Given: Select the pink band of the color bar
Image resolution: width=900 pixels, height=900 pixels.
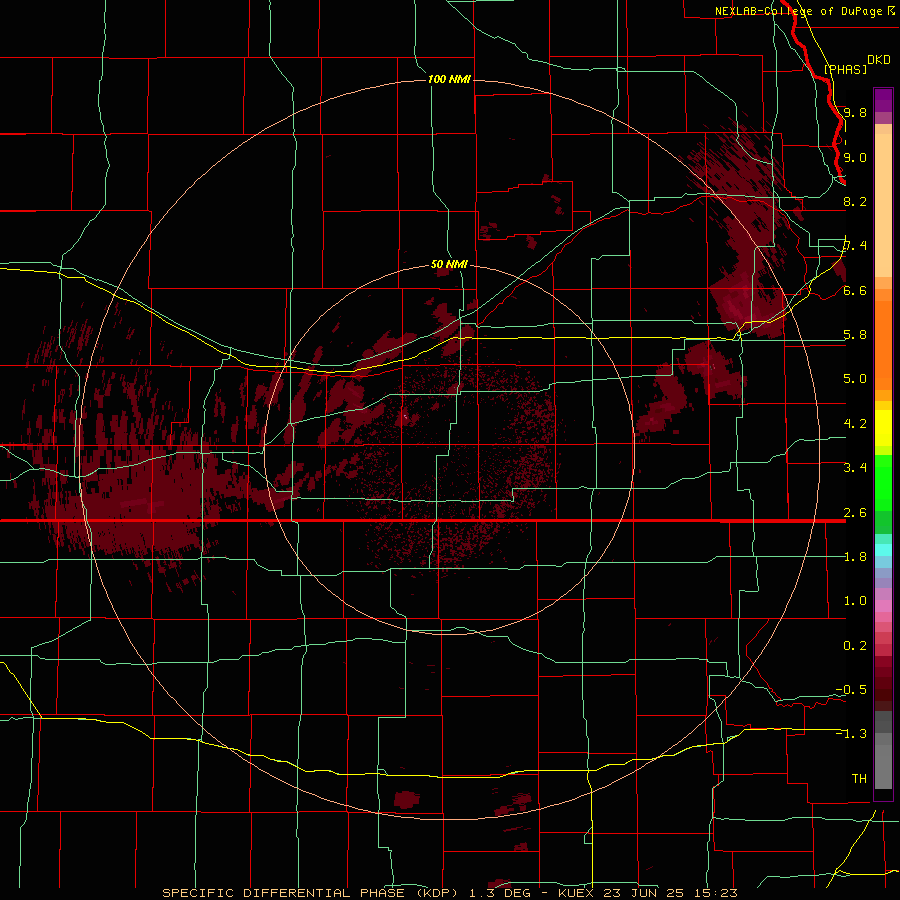Looking at the screenshot, I should click(883, 606).
